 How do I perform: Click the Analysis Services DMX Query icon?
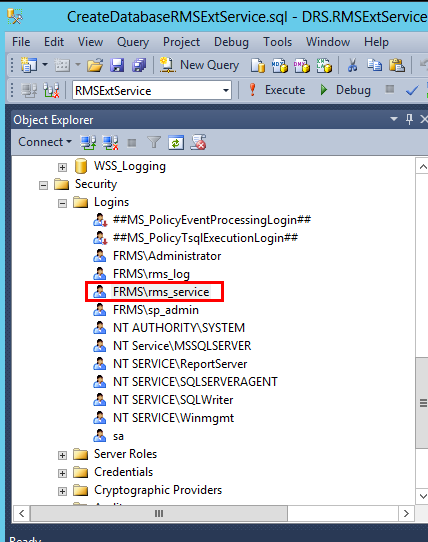coord(302,65)
